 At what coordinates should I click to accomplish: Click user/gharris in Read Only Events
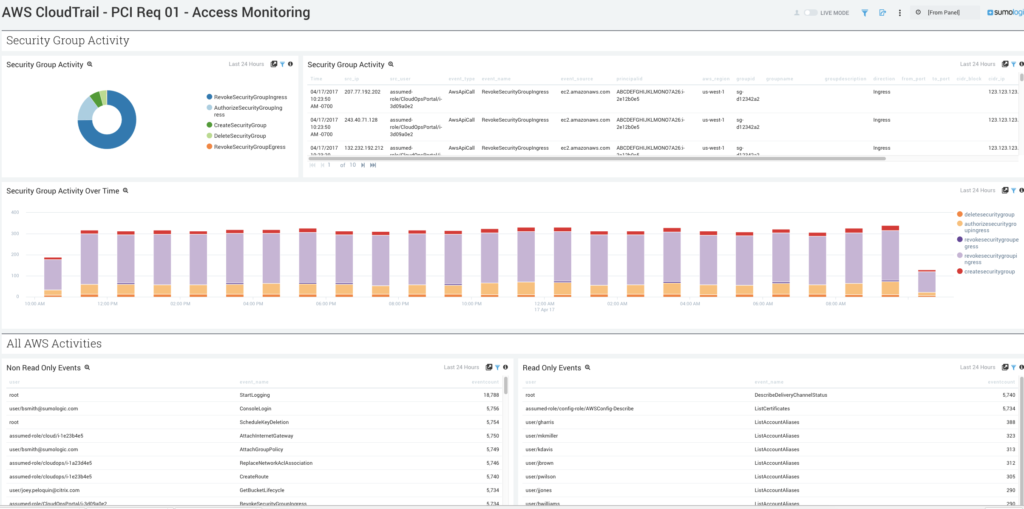coord(539,422)
